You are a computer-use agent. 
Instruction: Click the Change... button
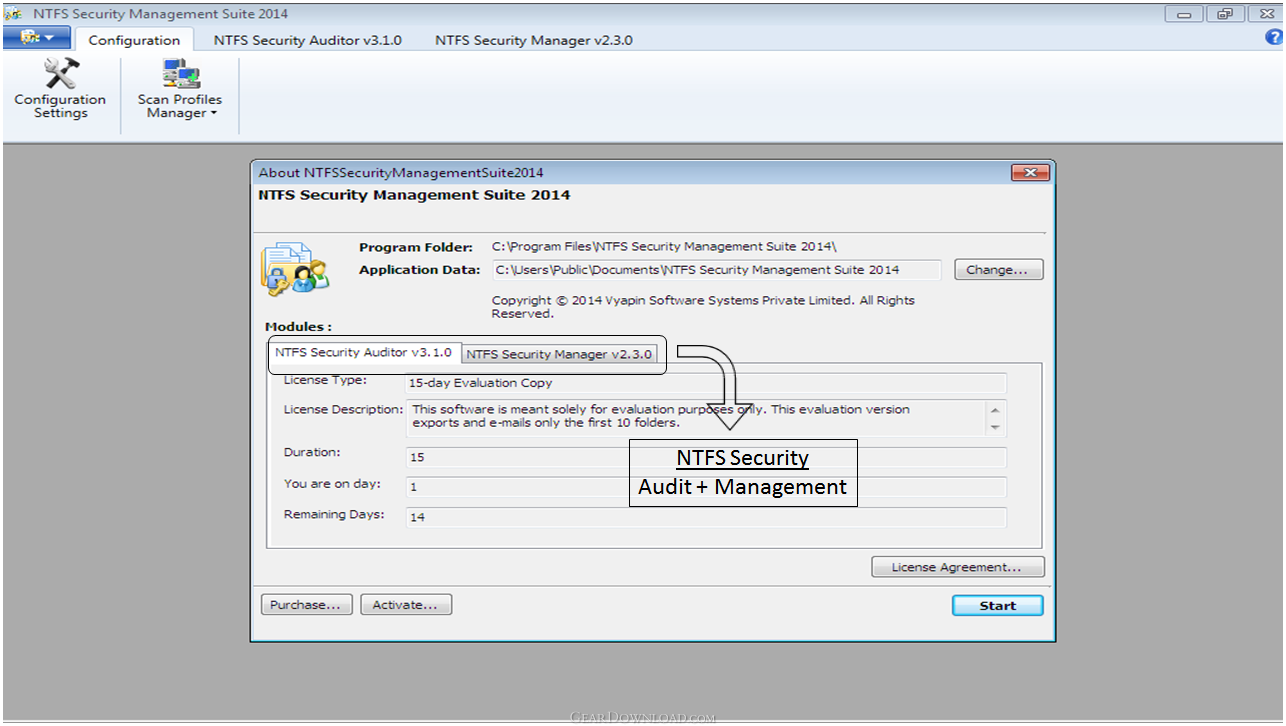coord(998,270)
